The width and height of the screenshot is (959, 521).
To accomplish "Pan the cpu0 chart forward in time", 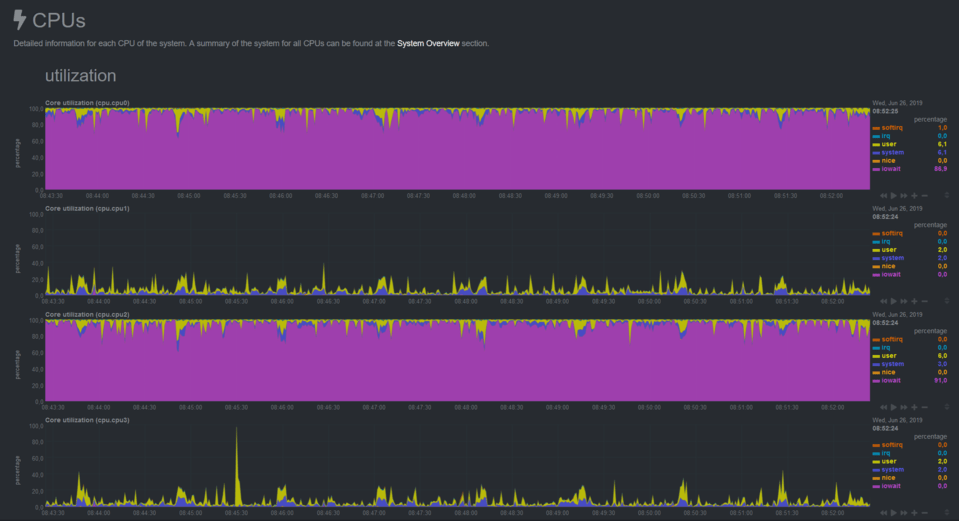I will 904,196.
